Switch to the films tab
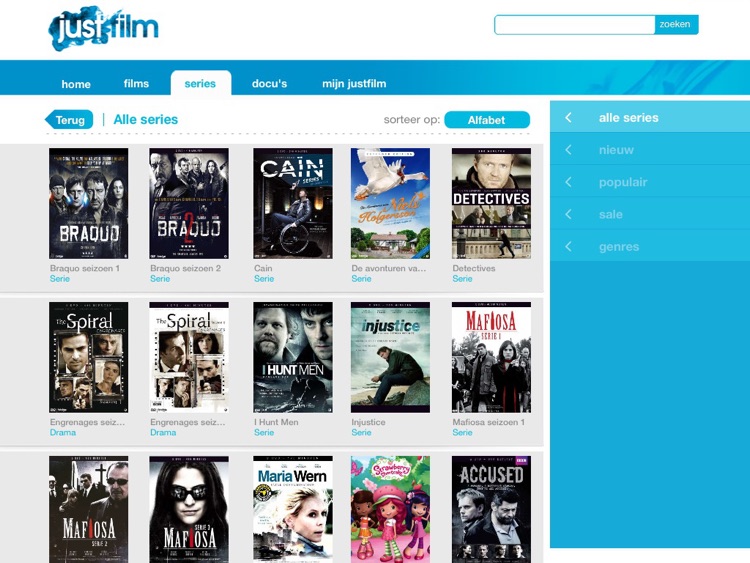Viewport: 750px width, 563px height. tap(136, 84)
